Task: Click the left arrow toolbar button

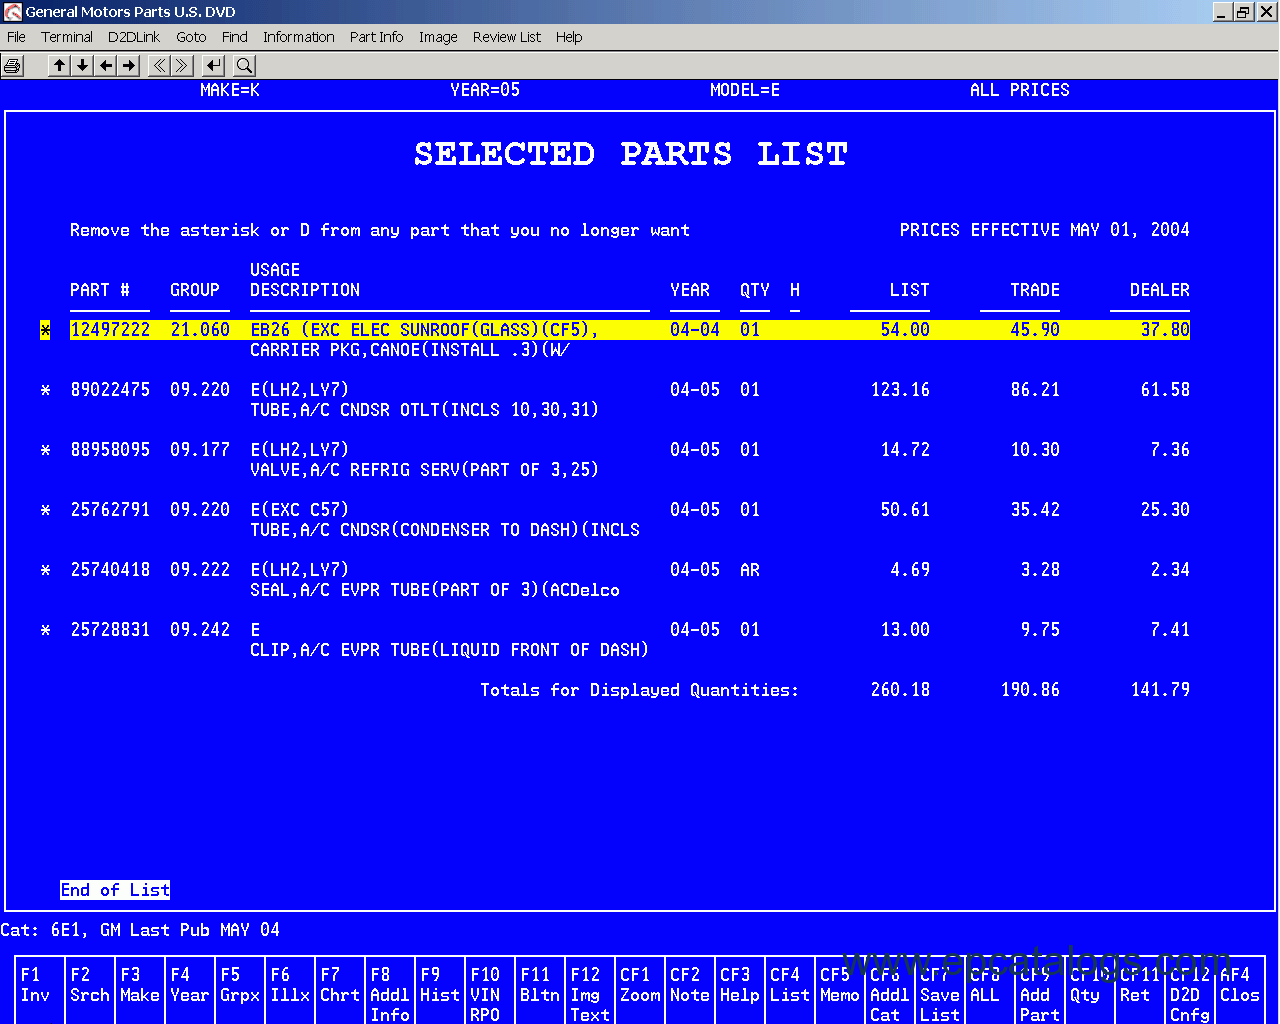Action: (106, 66)
